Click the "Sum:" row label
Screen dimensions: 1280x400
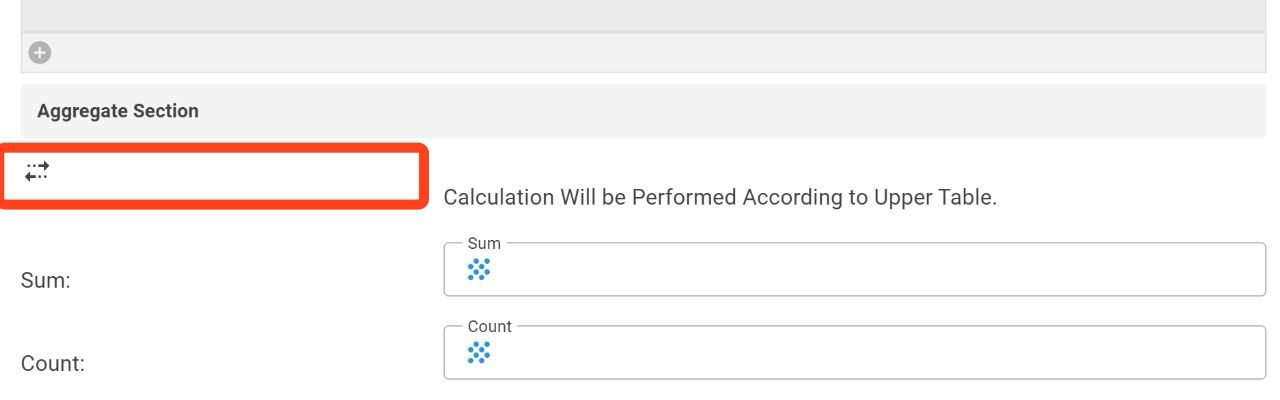(46, 281)
